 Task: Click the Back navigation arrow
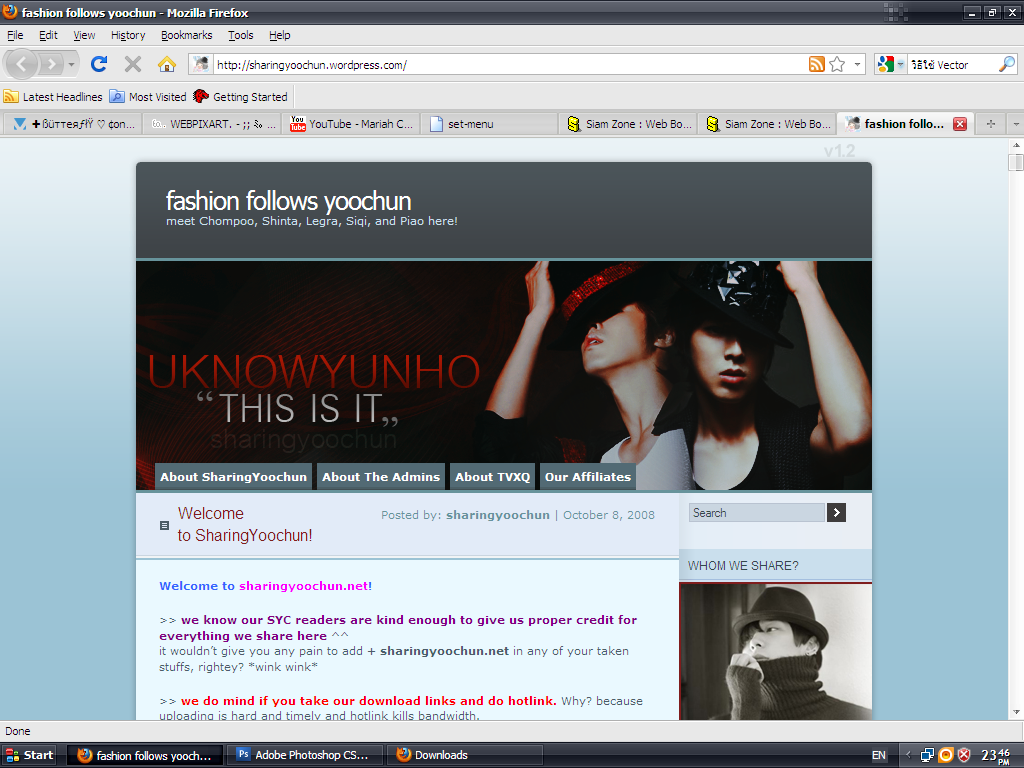22,64
